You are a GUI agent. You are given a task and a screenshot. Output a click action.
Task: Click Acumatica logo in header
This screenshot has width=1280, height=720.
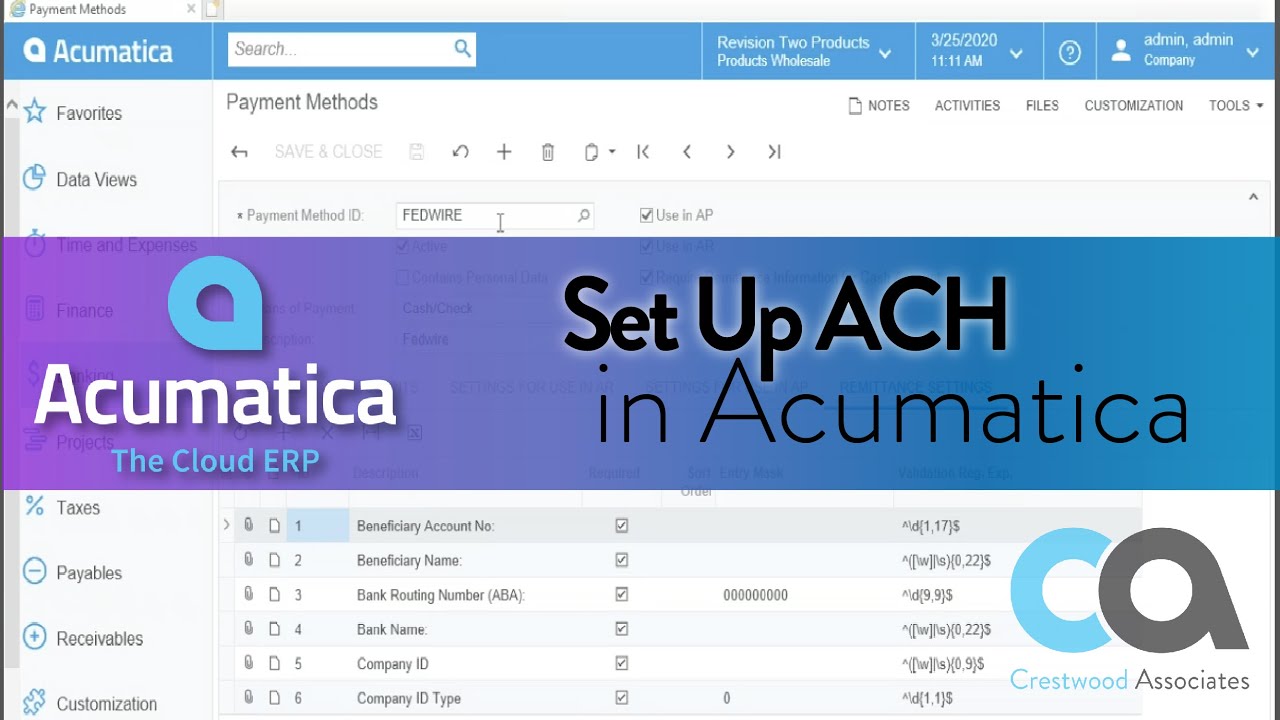[98, 51]
